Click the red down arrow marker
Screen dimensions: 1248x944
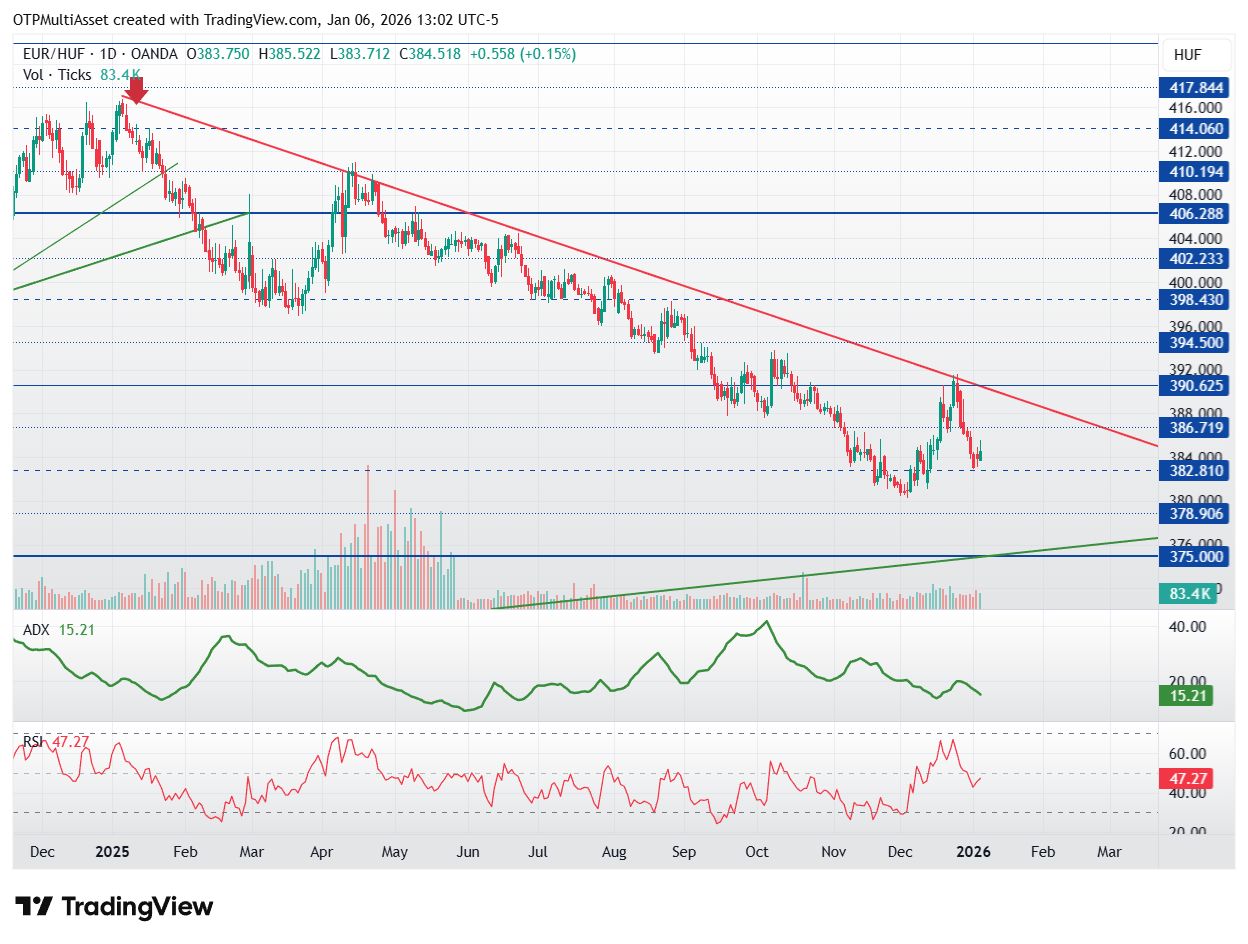tap(138, 90)
